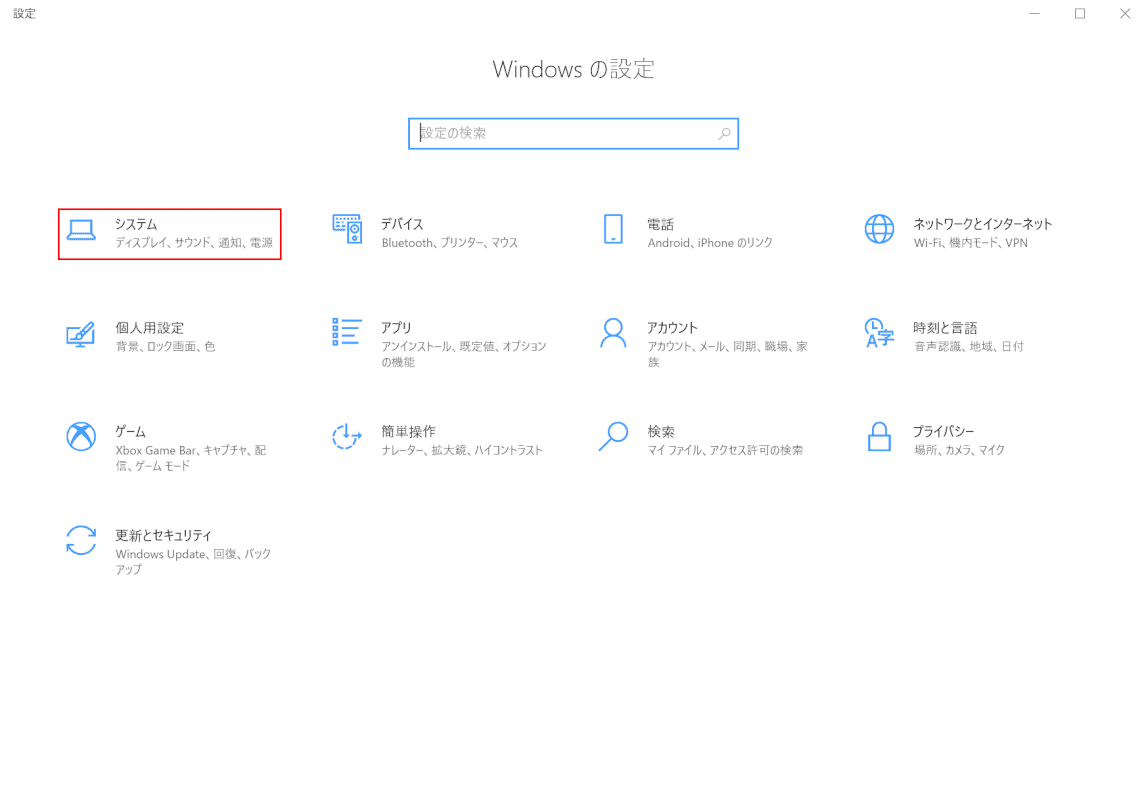Screen dimensions: 1142x800
Task: Open the アプリ list icon
Action: point(347,332)
